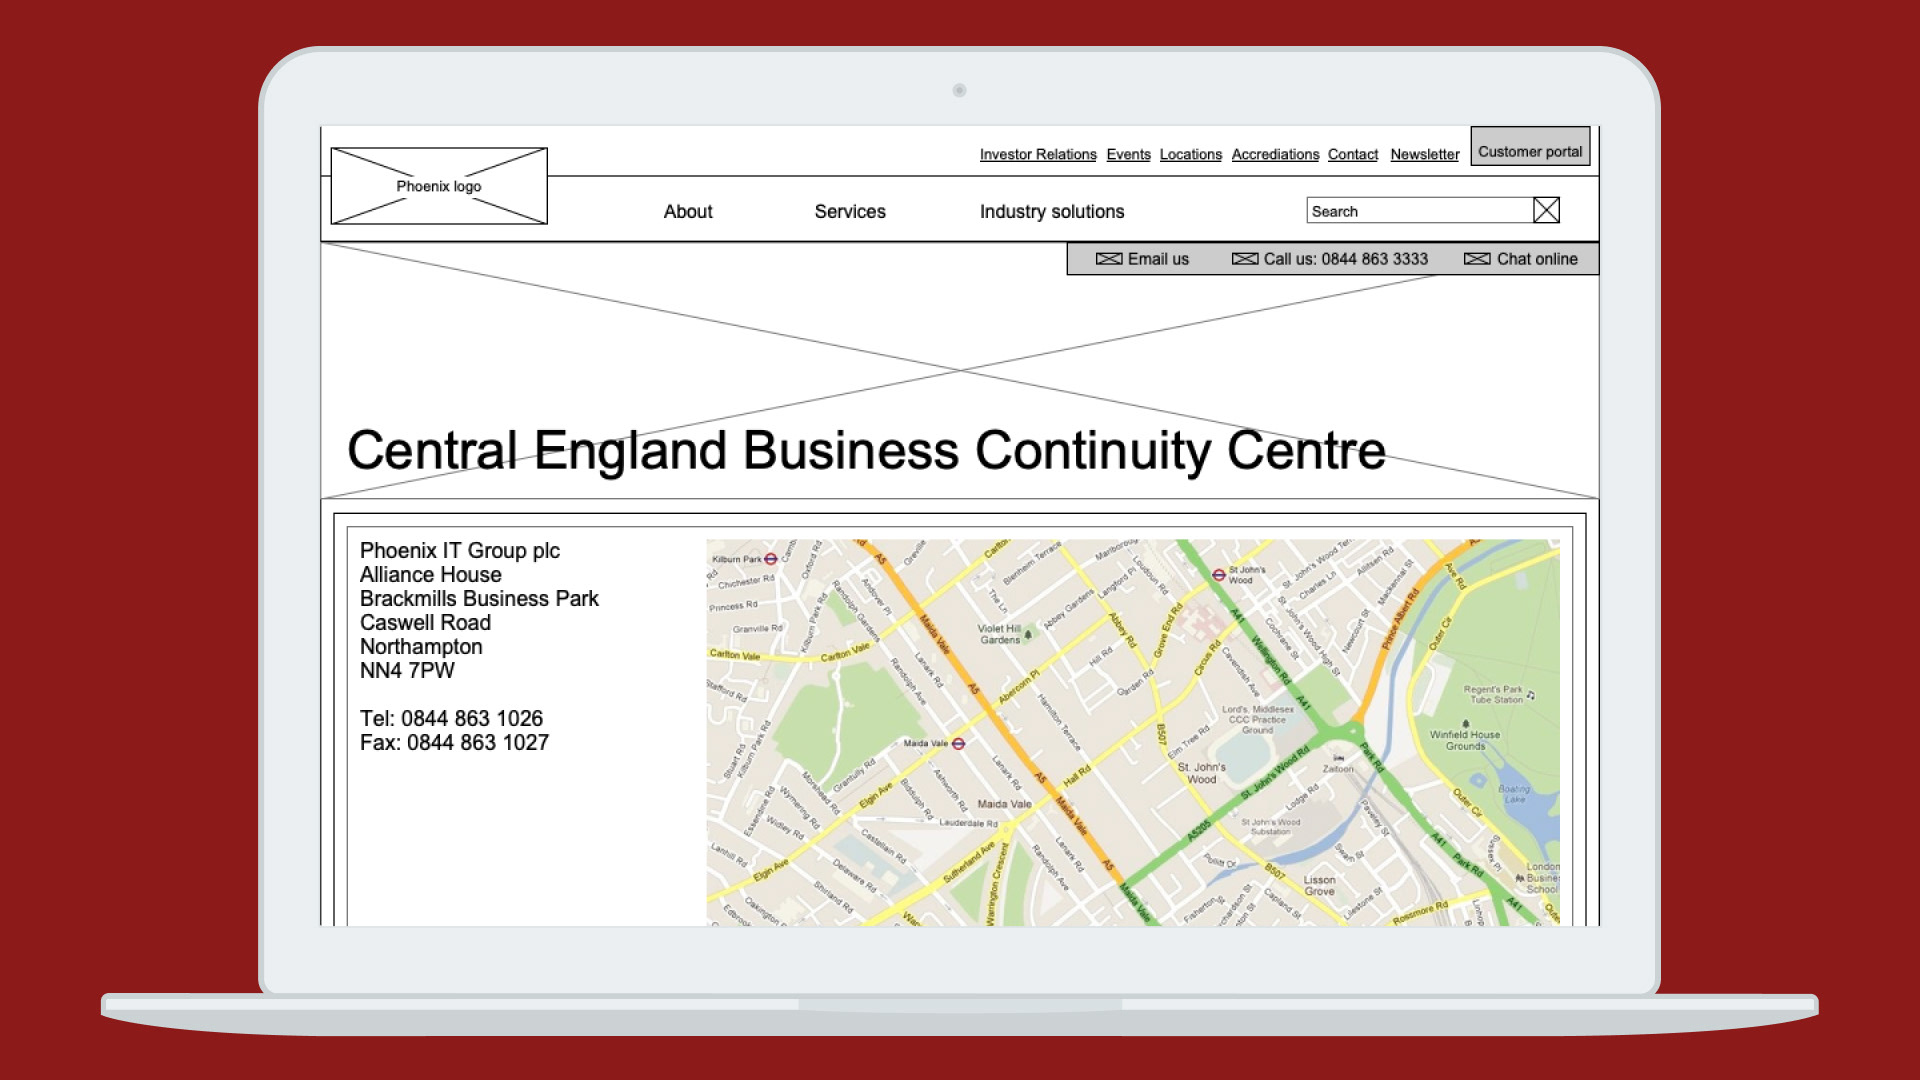Viewport: 1920px width, 1080px height.
Task: Open Industry solutions navigation item
Action: coord(1052,211)
